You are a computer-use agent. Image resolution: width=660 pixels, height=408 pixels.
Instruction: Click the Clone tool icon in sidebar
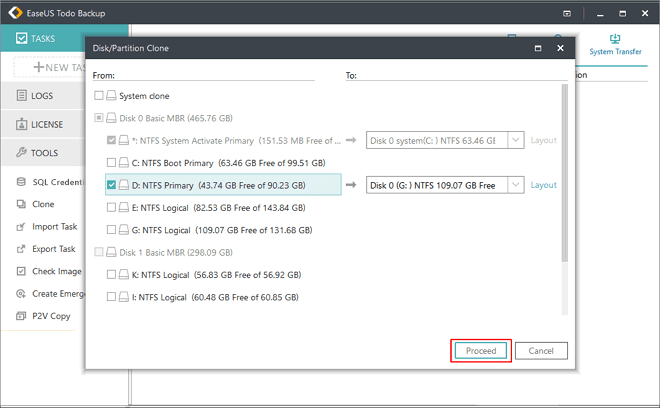[x=21, y=204]
